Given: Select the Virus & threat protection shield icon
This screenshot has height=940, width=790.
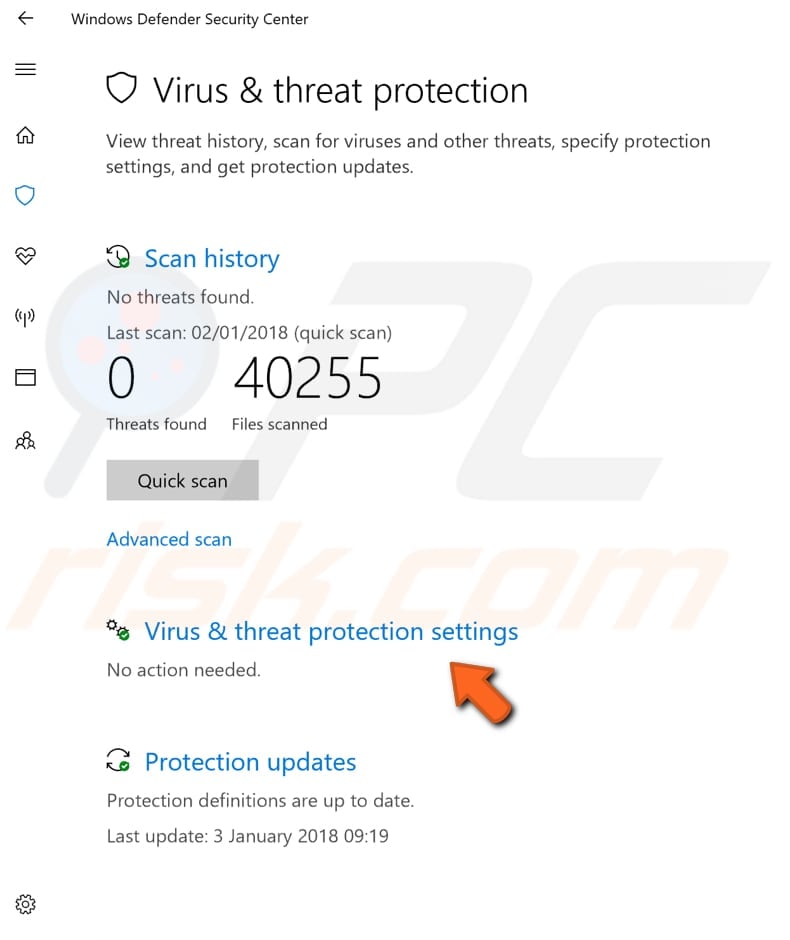Looking at the screenshot, I should click(25, 196).
